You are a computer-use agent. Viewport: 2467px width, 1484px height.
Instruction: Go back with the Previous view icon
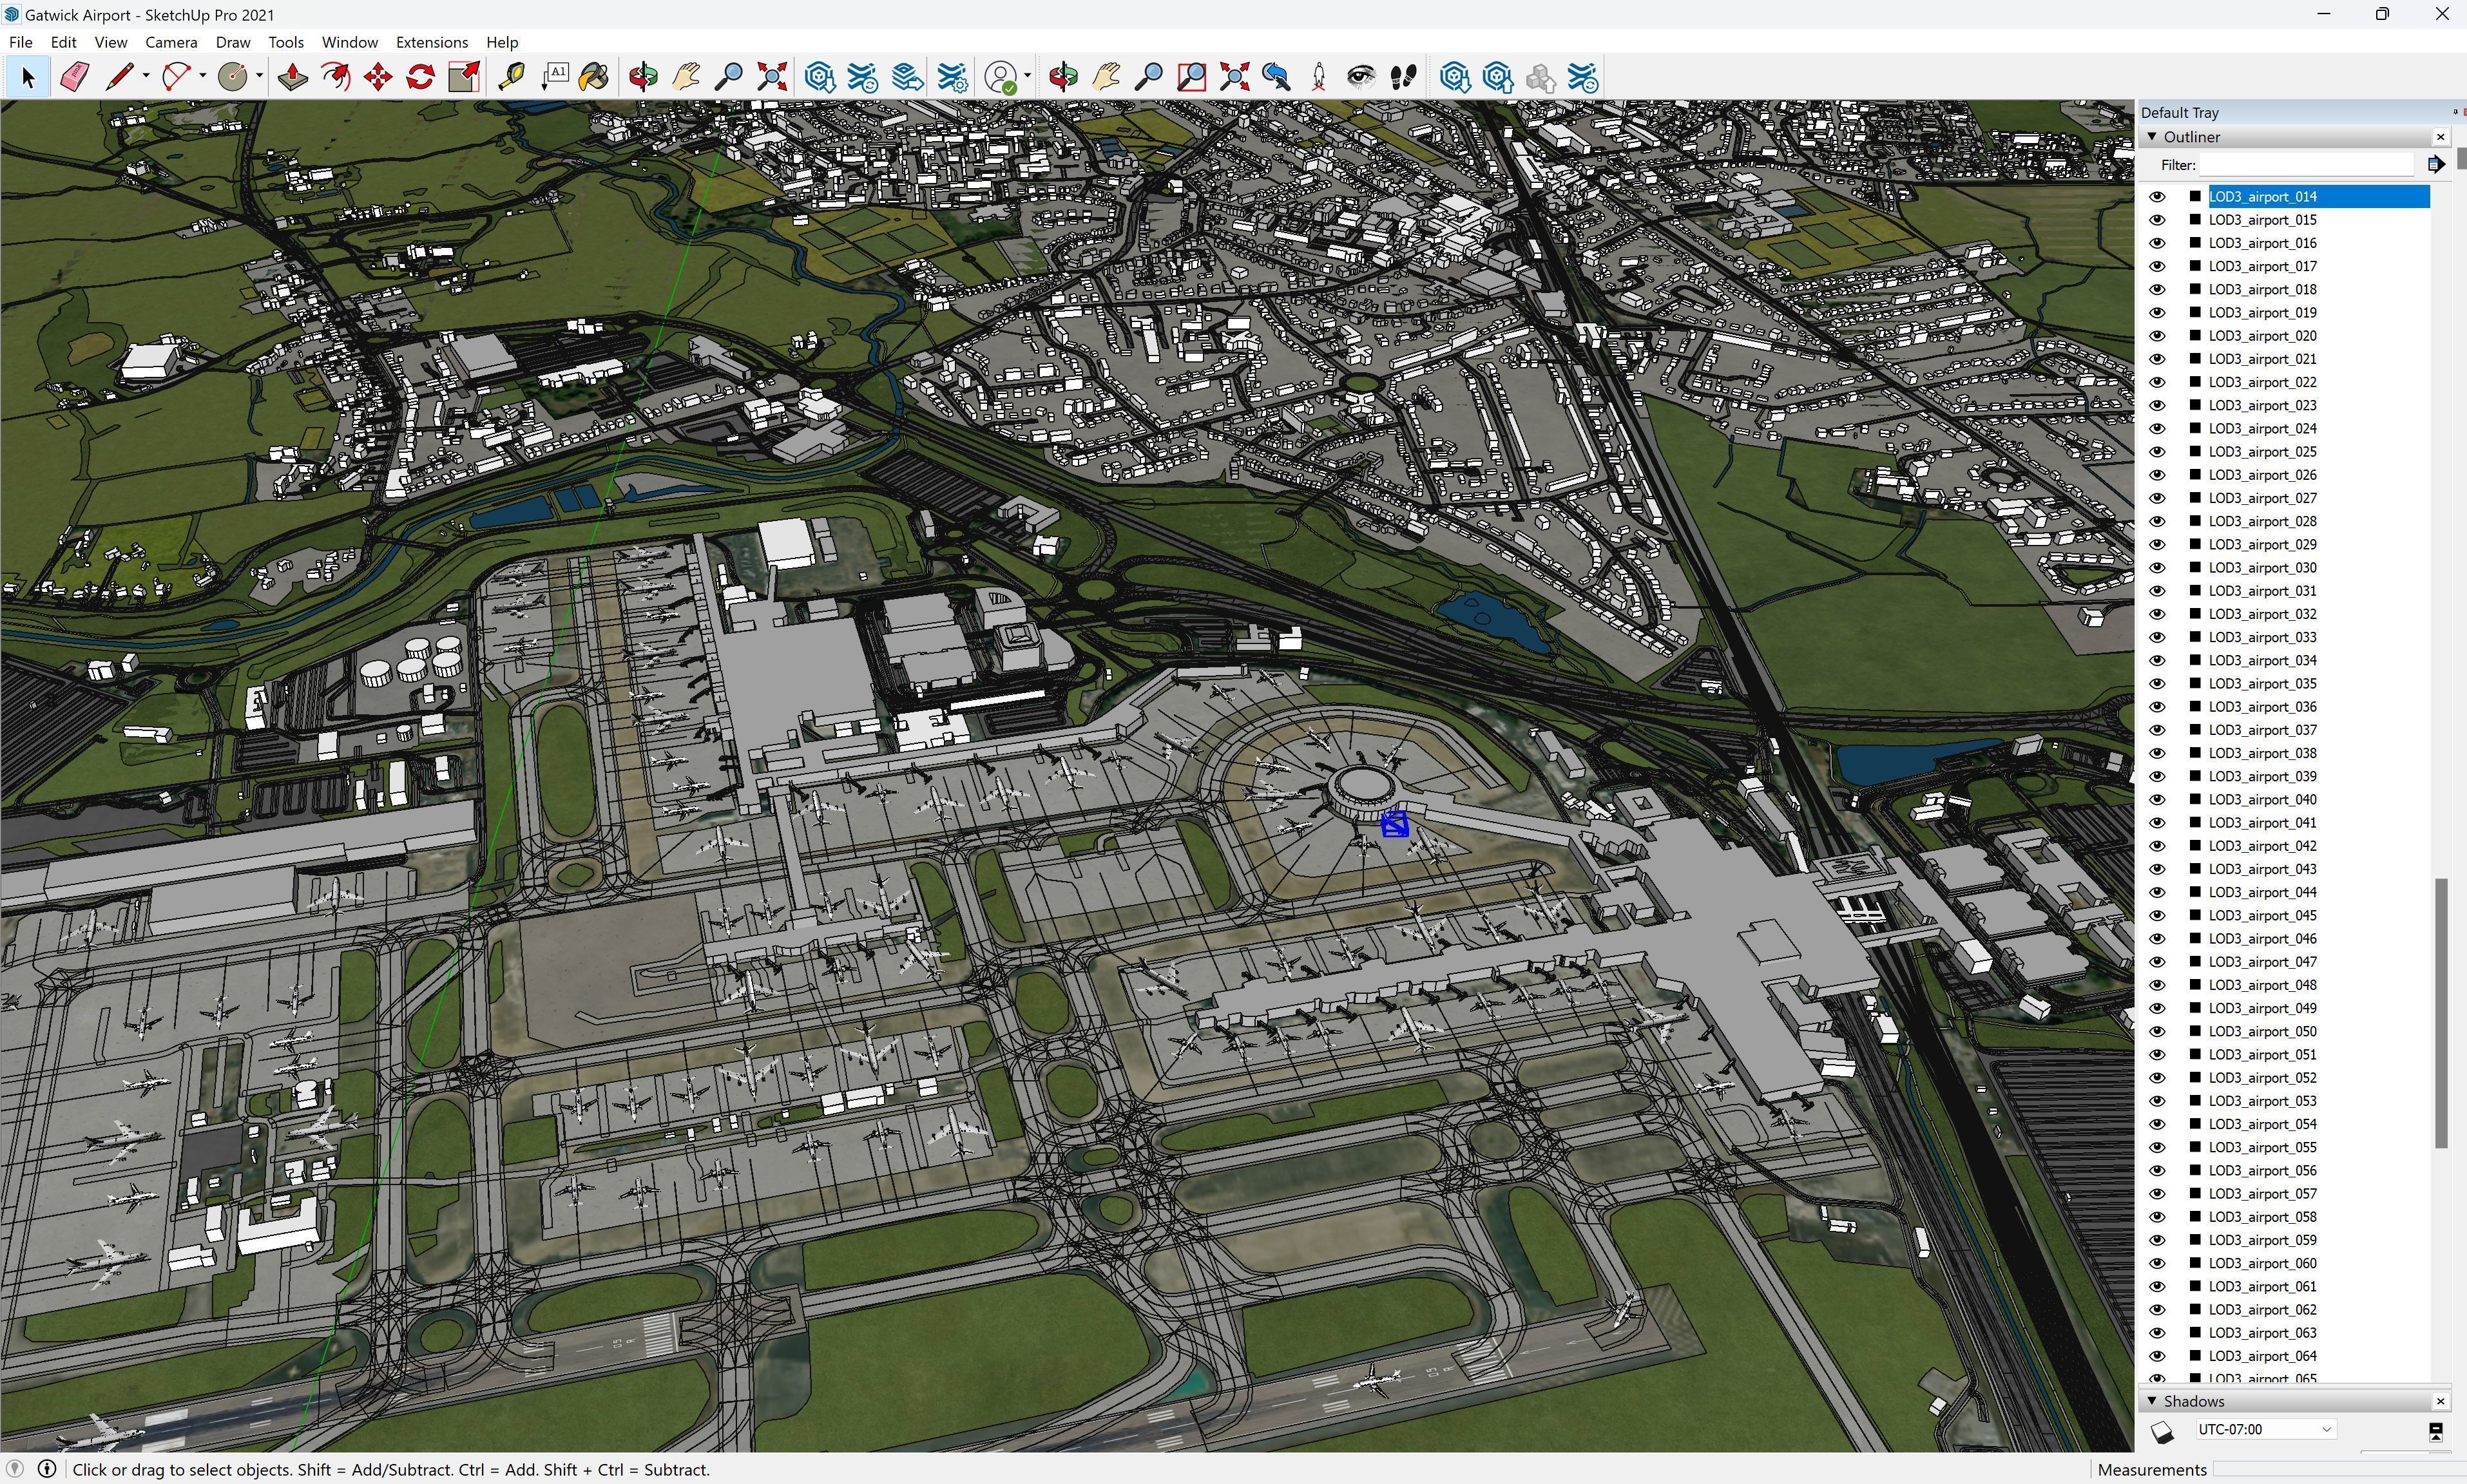(1276, 77)
